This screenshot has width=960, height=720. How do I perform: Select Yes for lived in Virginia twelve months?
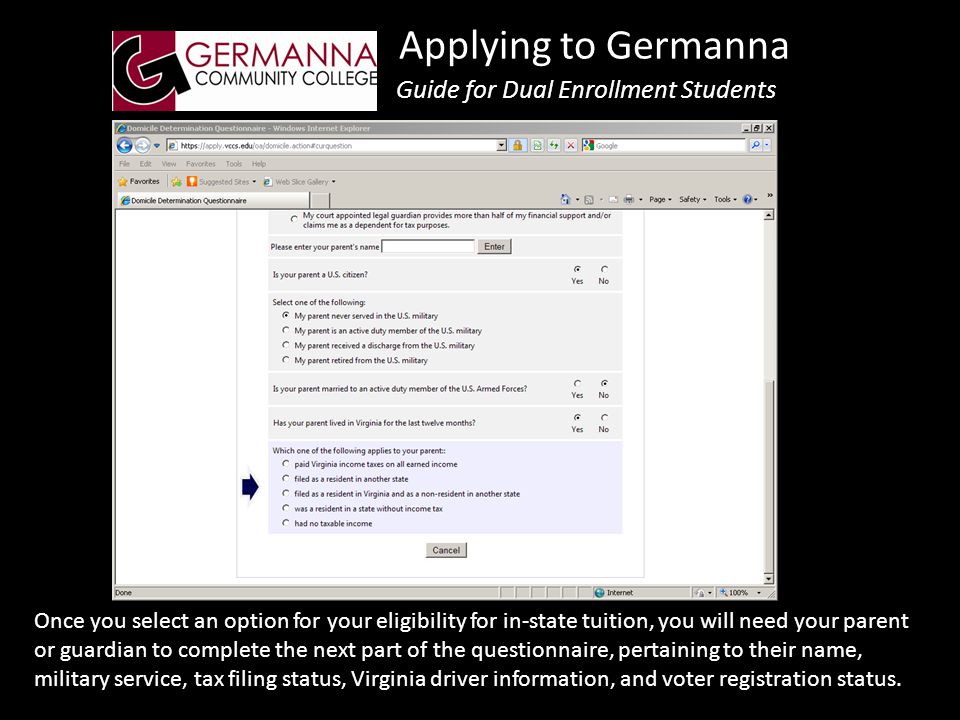[577, 418]
